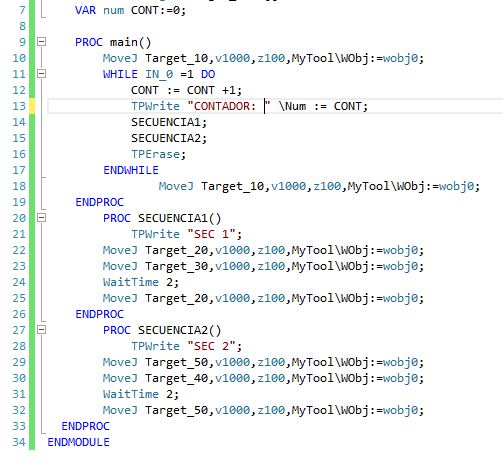
Task: Click 'WHILE' keyword on line 11
Action: click(x=120, y=74)
